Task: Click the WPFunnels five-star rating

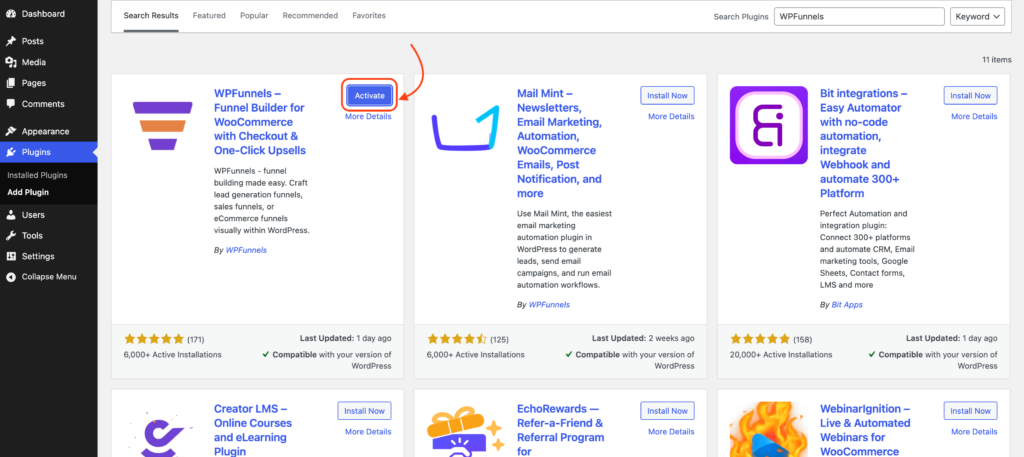Action: click(154, 339)
